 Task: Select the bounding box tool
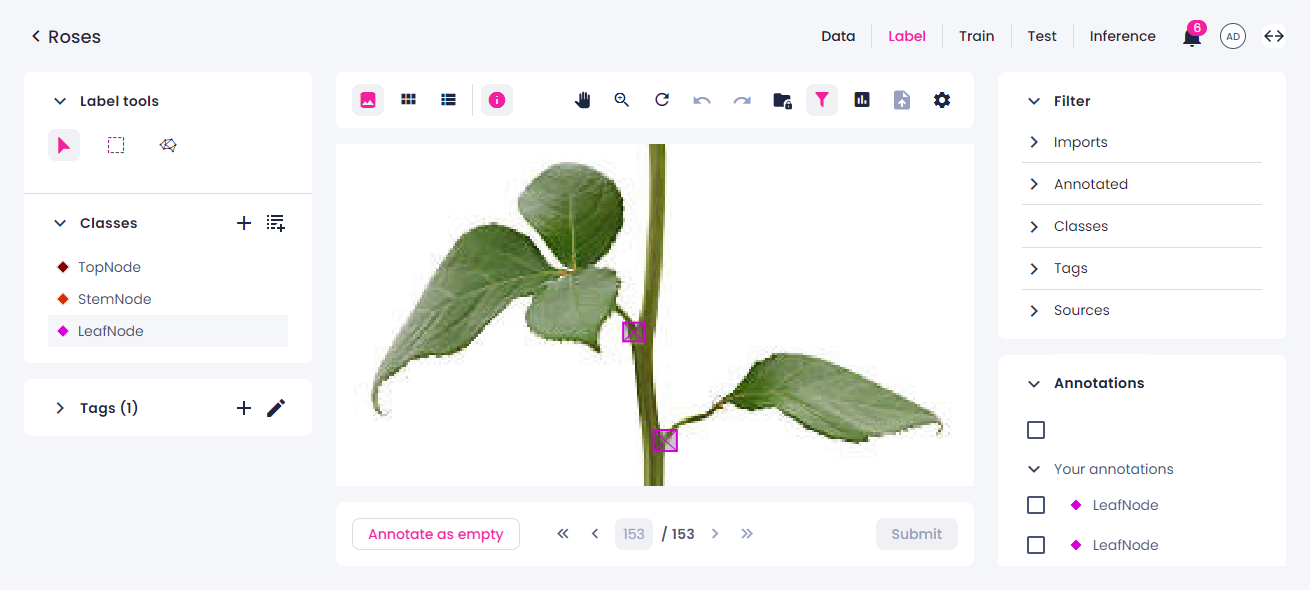(116, 145)
